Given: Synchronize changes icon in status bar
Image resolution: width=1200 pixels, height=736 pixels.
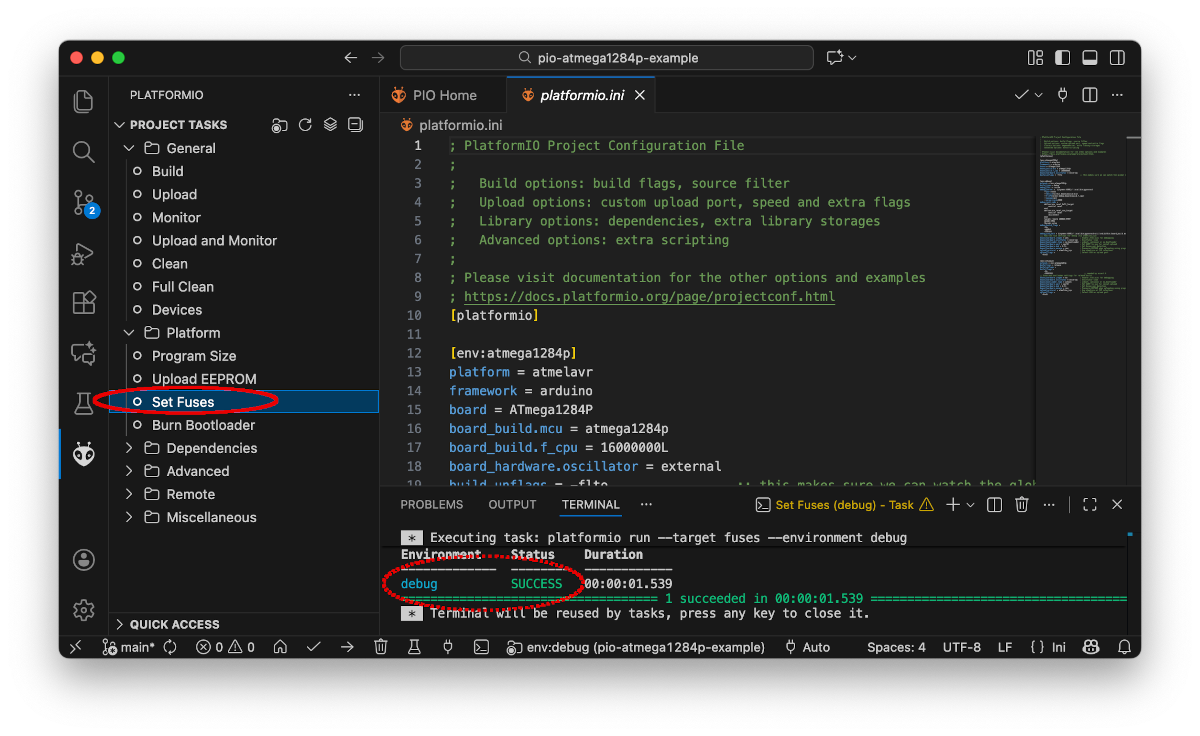Looking at the screenshot, I should click(x=170, y=647).
